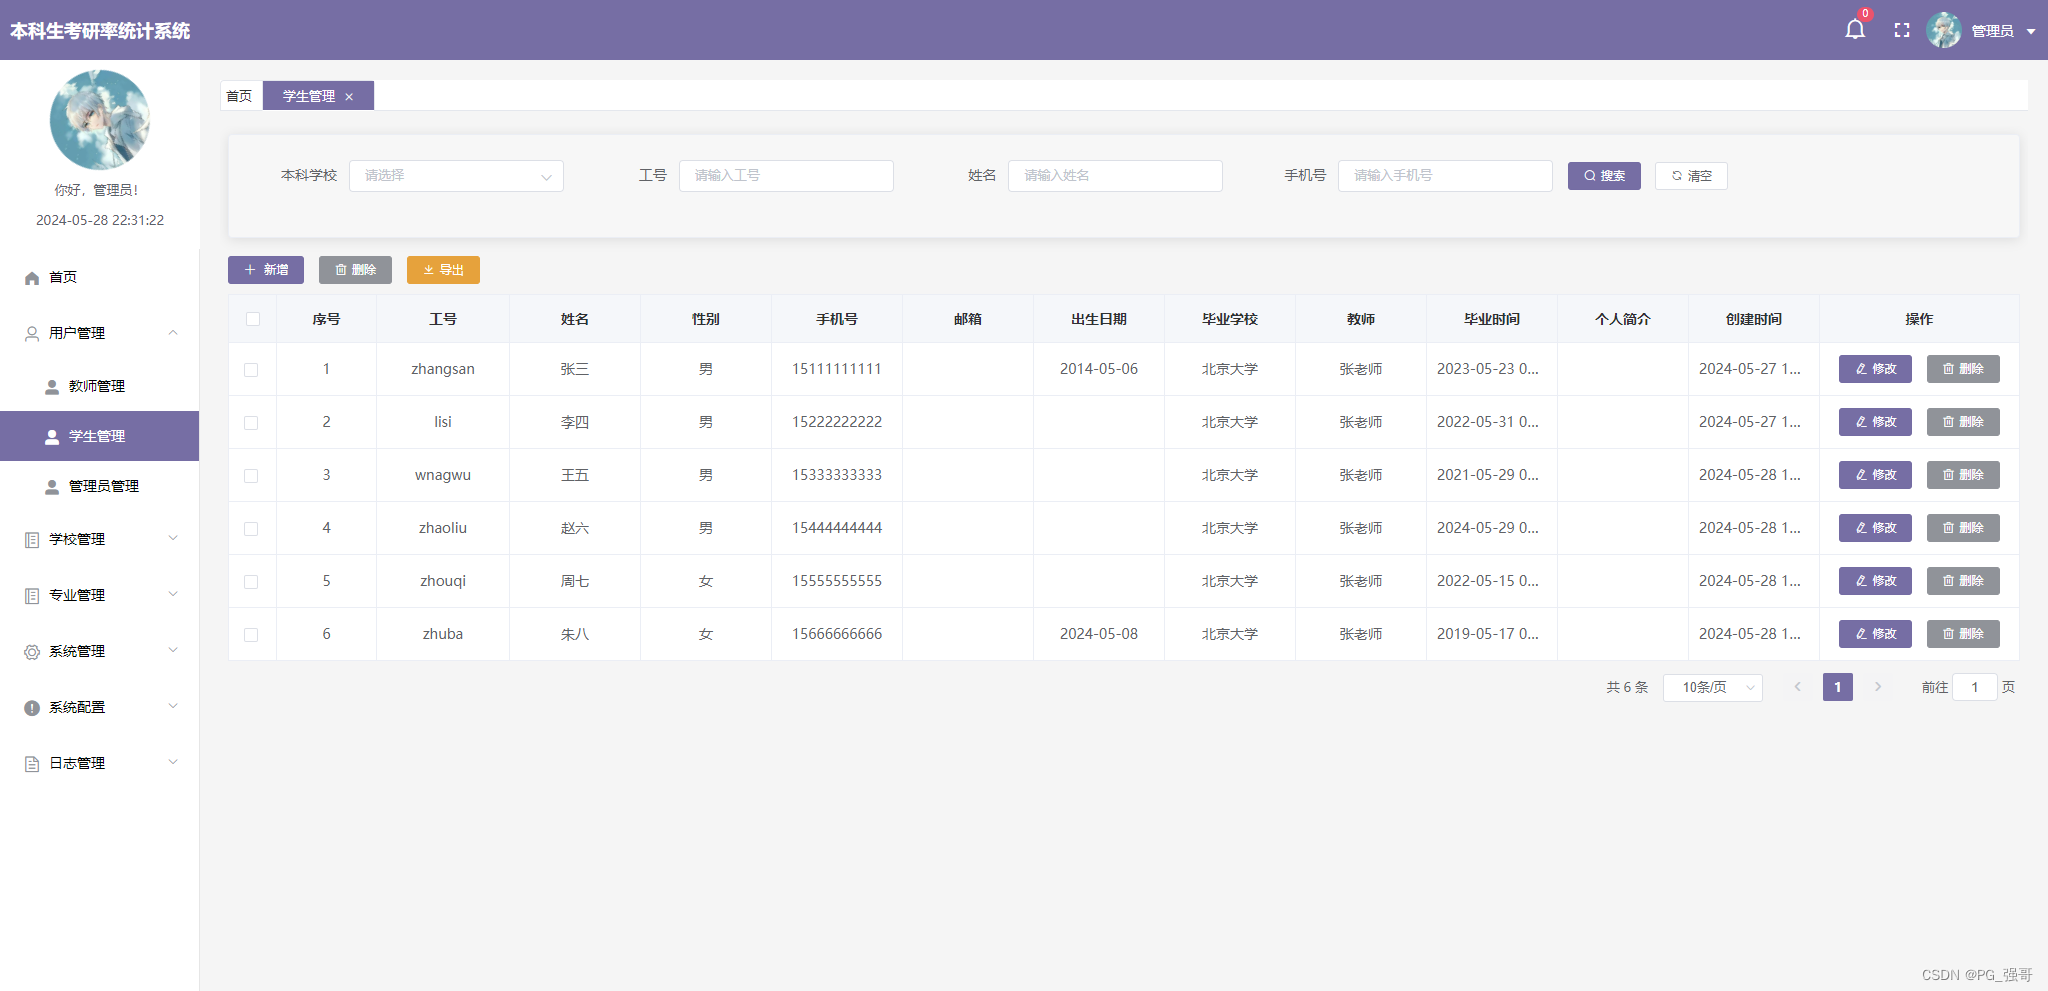Screen dimensions: 2048x991
Task: Select page 1 in pagination
Action: coord(1838,687)
